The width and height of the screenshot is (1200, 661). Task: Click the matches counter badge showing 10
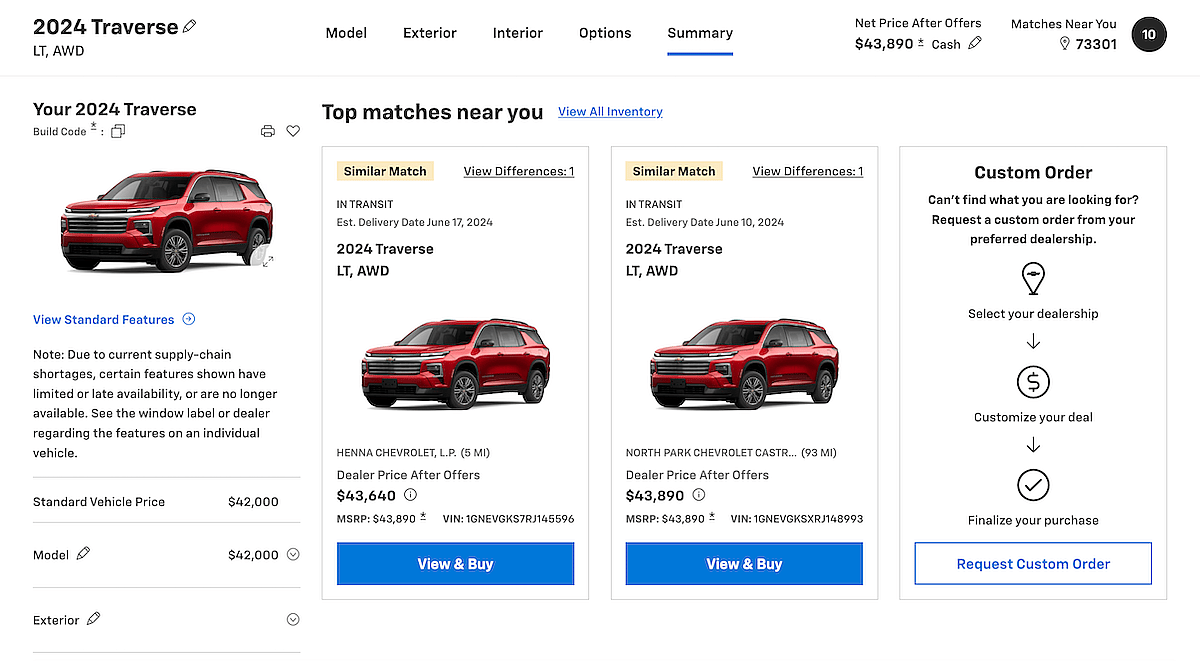point(1148,34)
